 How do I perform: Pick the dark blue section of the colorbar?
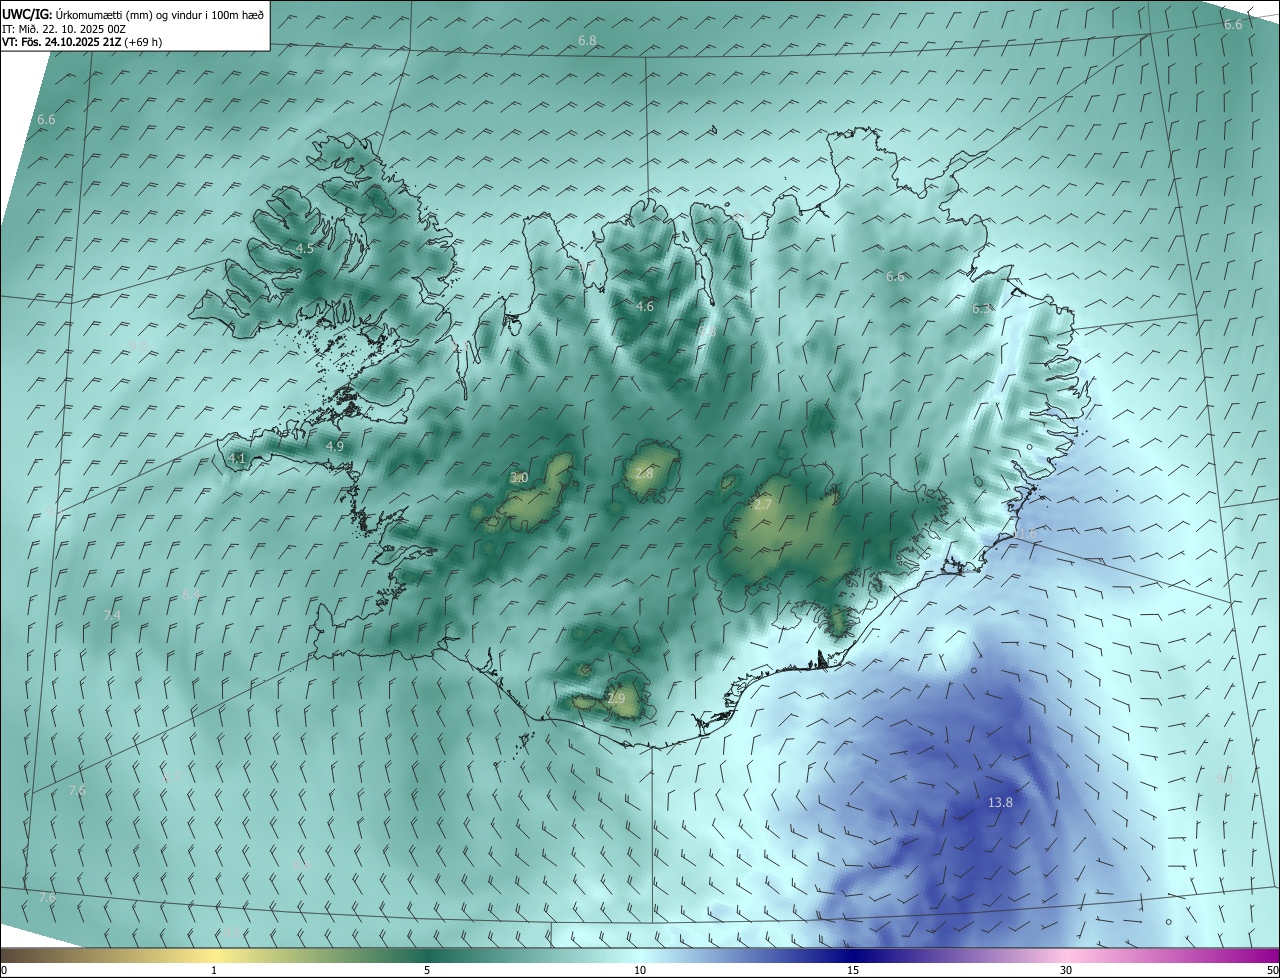[853, 955]
